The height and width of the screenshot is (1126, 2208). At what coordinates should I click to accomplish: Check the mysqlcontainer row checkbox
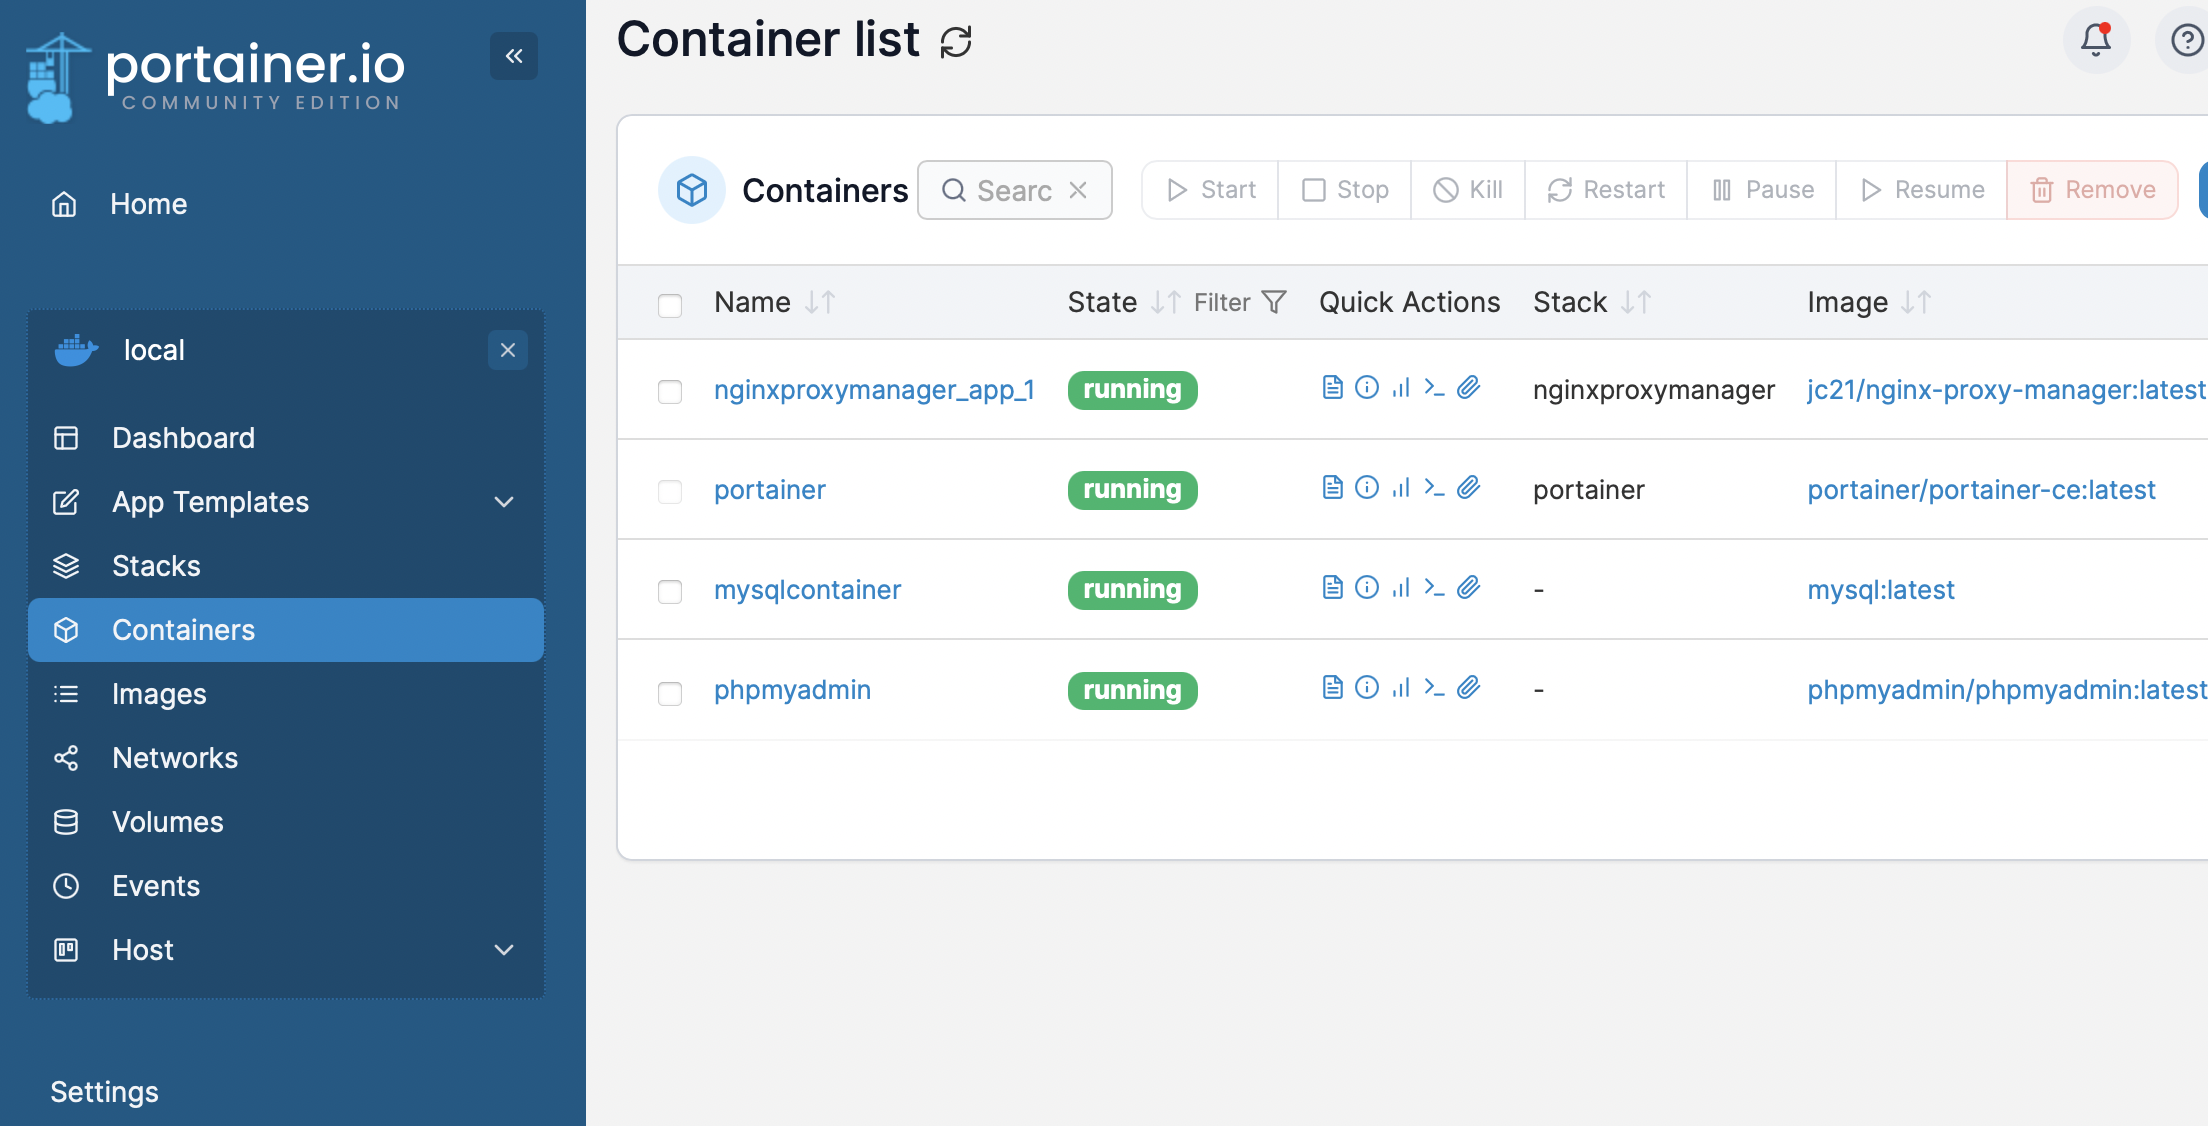click(x=670, y=591)
